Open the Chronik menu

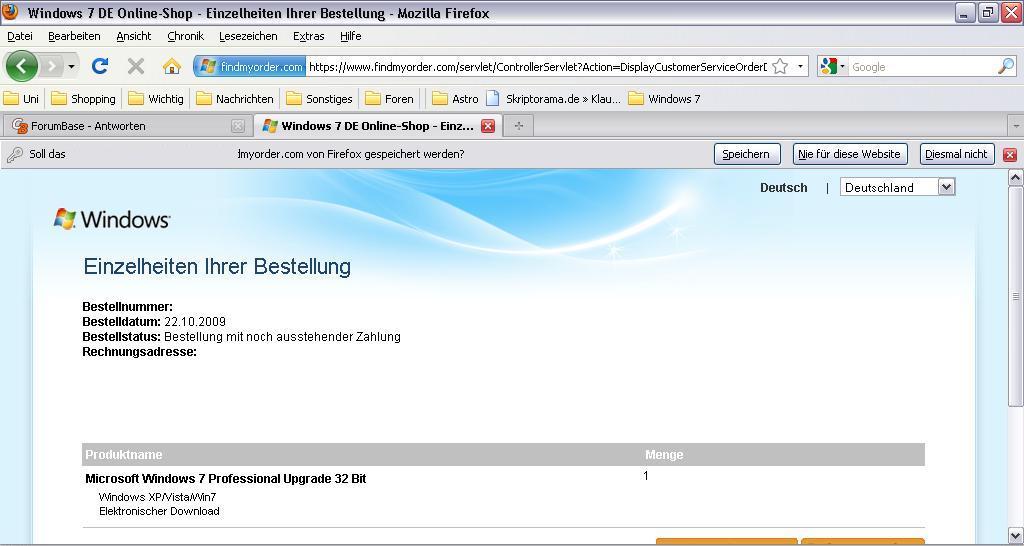pos(185,36)
